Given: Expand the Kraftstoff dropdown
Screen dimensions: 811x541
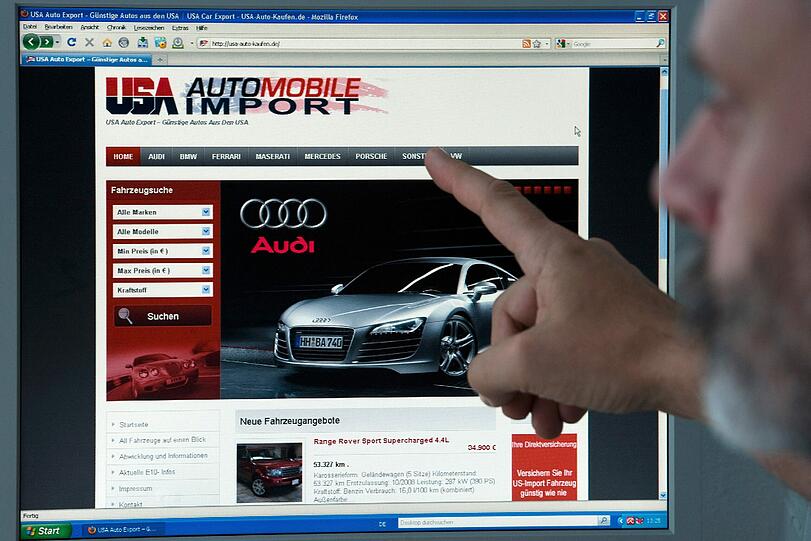Looking at the screenshot, I should [x=206, y=290].
